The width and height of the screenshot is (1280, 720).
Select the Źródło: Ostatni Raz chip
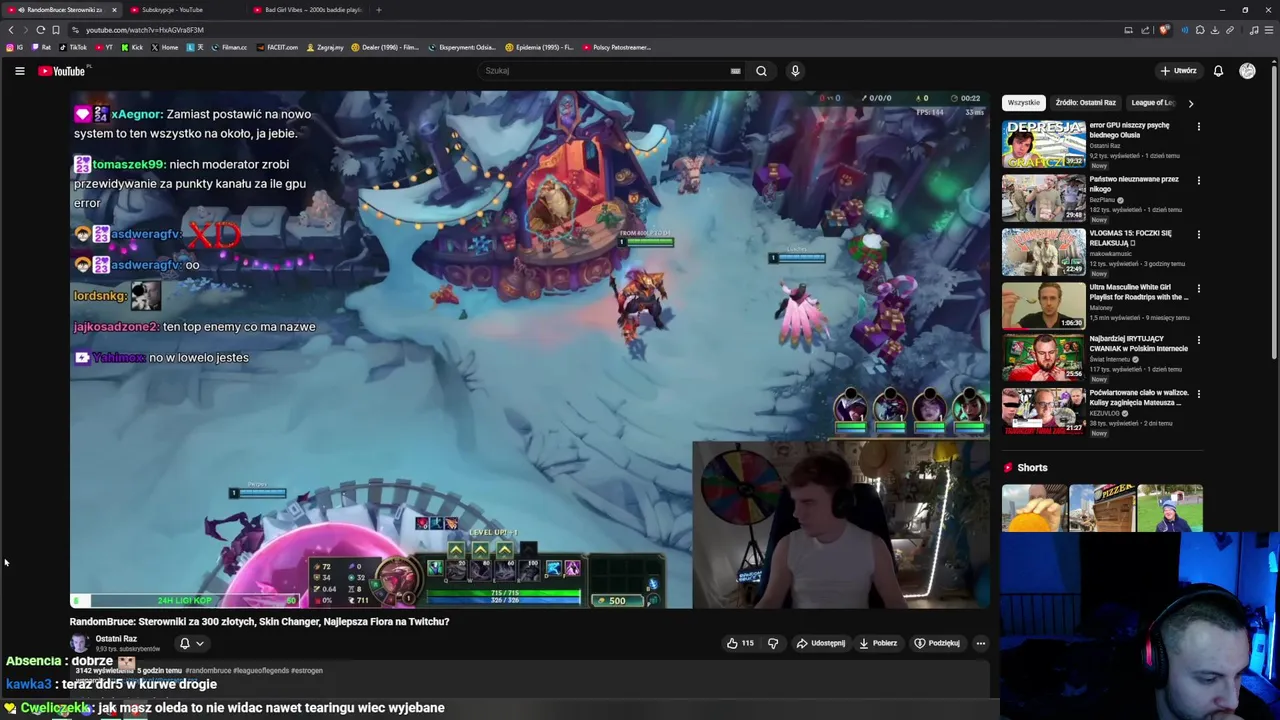coord(1085,103)
